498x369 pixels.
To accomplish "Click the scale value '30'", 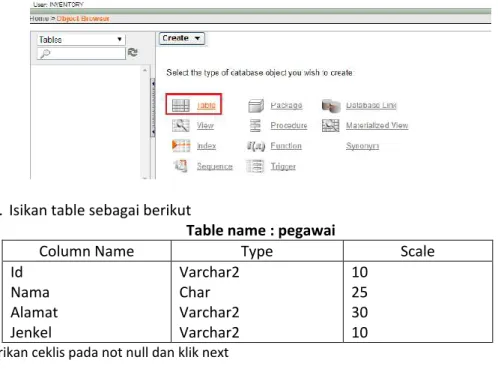I will click(360, 312).
